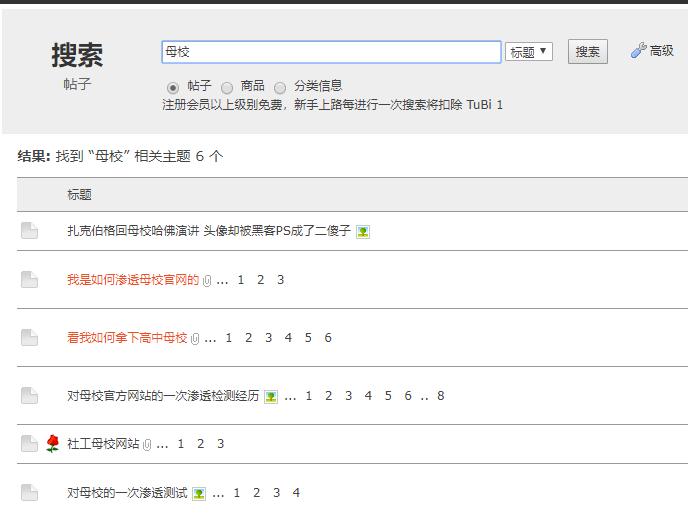Screen dimensions: 688x515
Task: Click the thread icon for 扎克伯格回母校哈佛演讲
Action: tap(29, 231)
